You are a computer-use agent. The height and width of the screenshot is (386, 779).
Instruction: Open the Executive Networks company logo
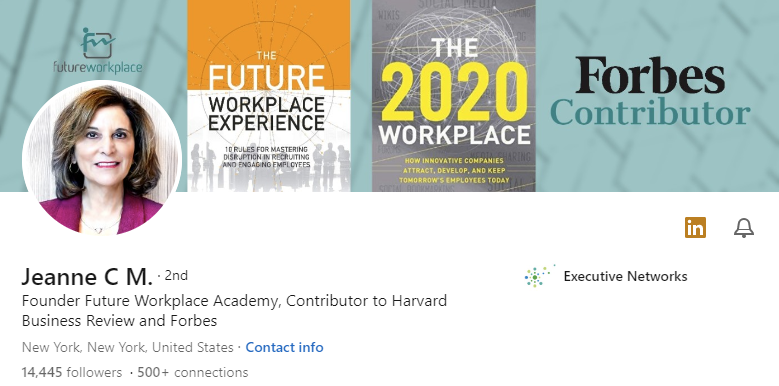tap(540, 276)
